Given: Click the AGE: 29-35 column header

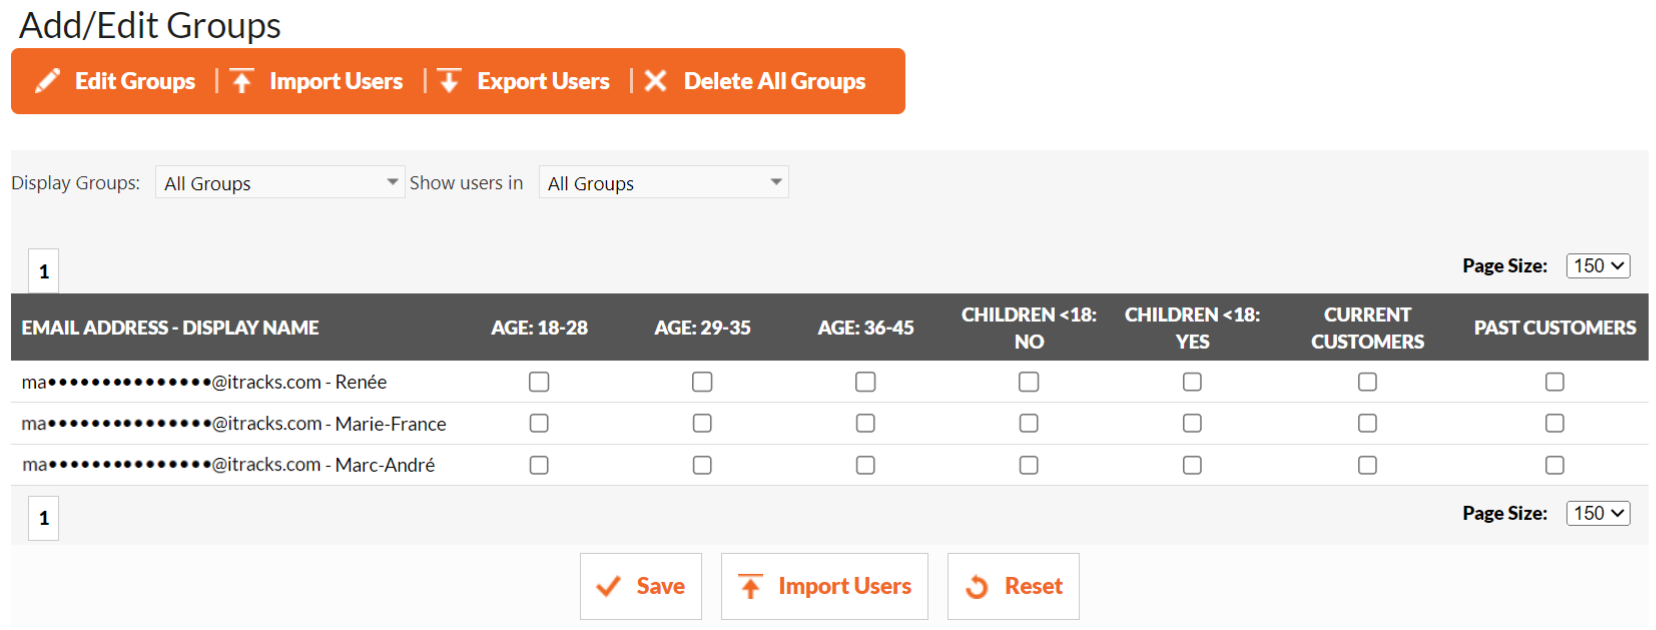Looking at the screenshot, I should [702, 328].
